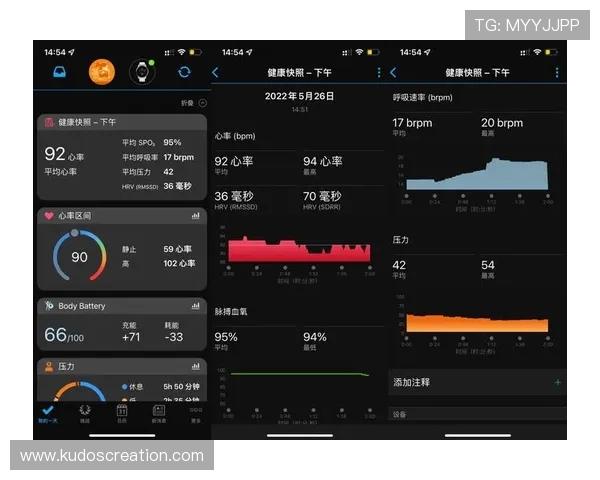Tap 高 102 心率 row

(158, 263)
